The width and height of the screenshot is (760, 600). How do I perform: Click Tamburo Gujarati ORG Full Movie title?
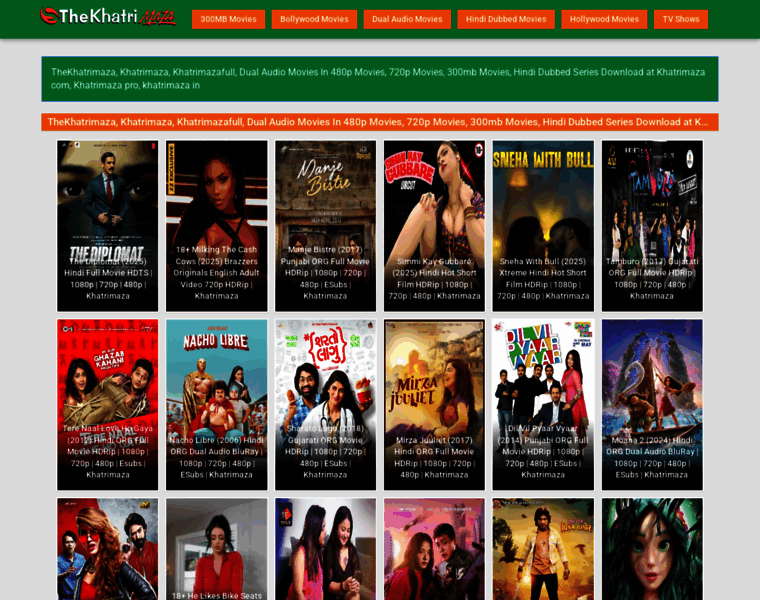652,279
